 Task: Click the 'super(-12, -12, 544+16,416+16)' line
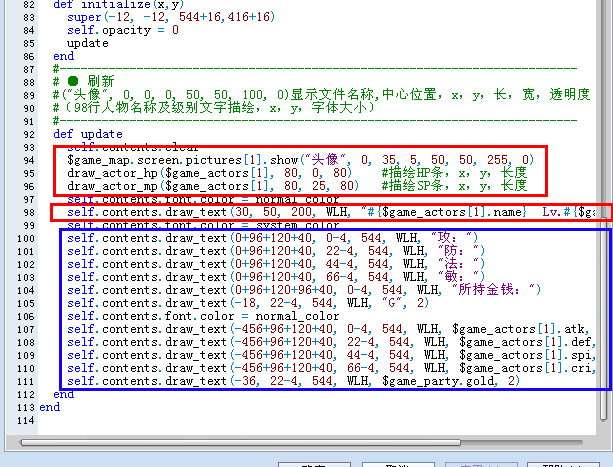[171, 17]
